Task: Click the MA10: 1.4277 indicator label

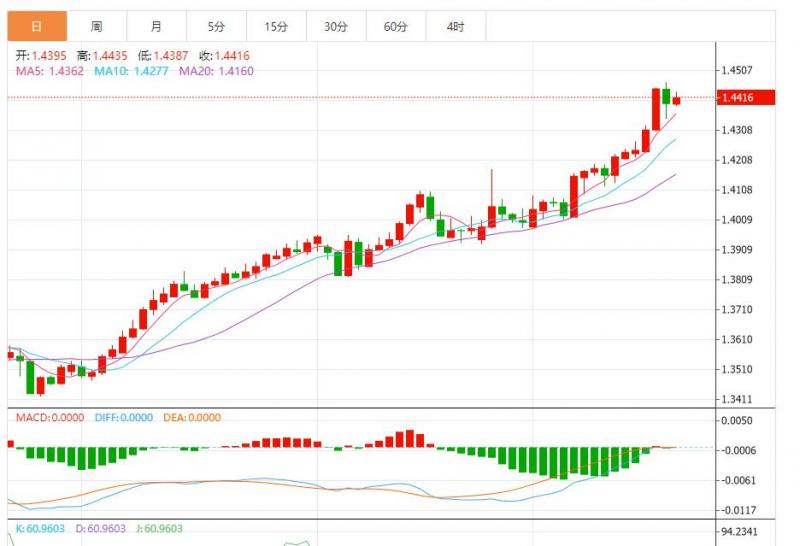Action: coord(131,71)
